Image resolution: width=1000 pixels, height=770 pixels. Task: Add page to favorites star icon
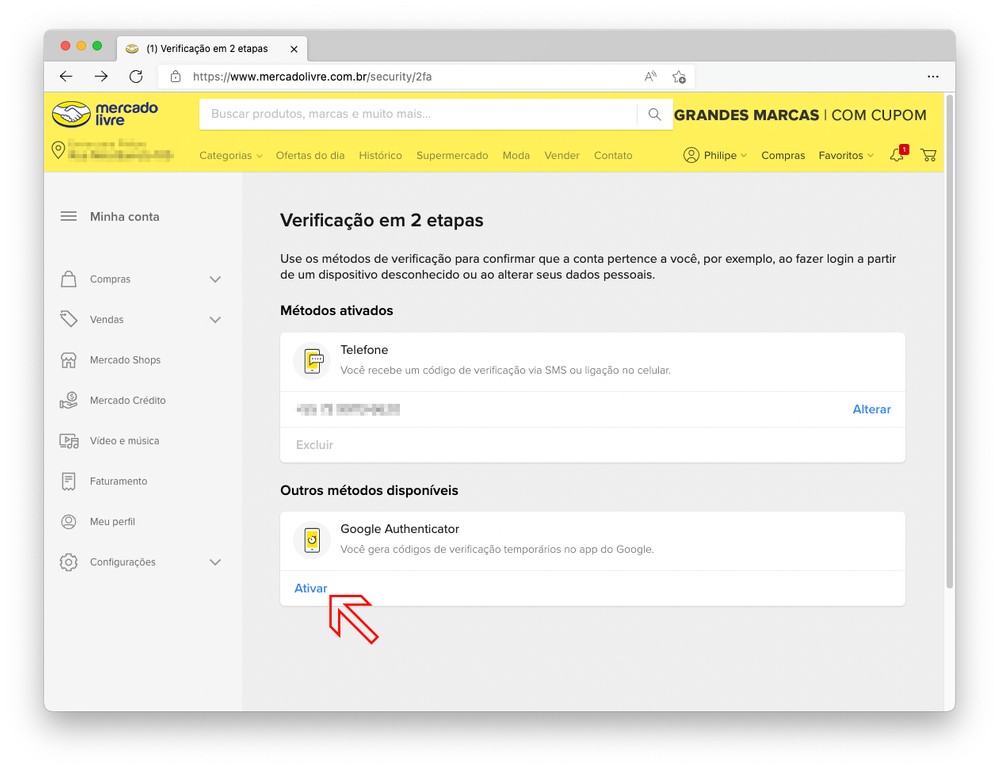coord(679,76)
